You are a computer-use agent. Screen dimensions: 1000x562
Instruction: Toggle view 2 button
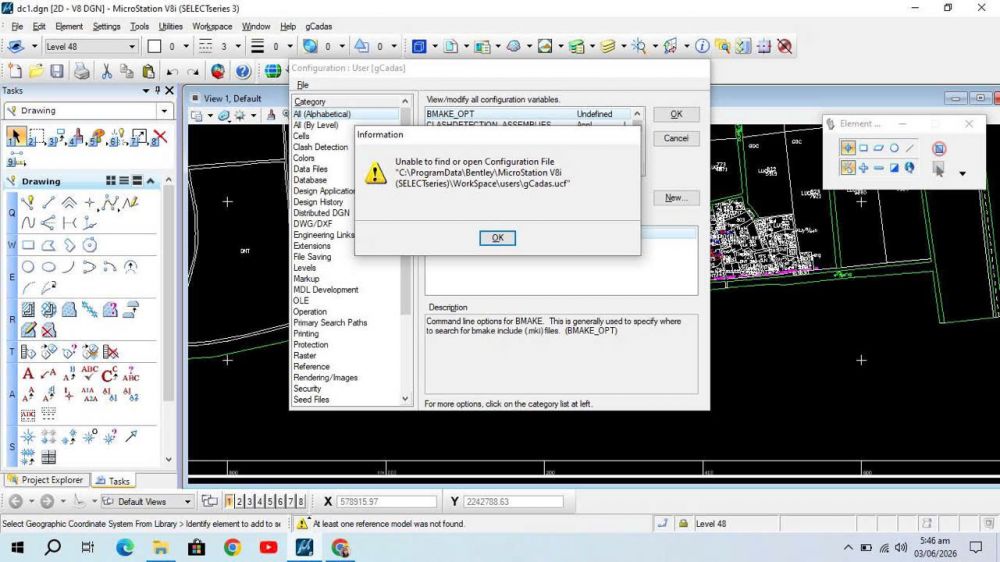point(239,501)
